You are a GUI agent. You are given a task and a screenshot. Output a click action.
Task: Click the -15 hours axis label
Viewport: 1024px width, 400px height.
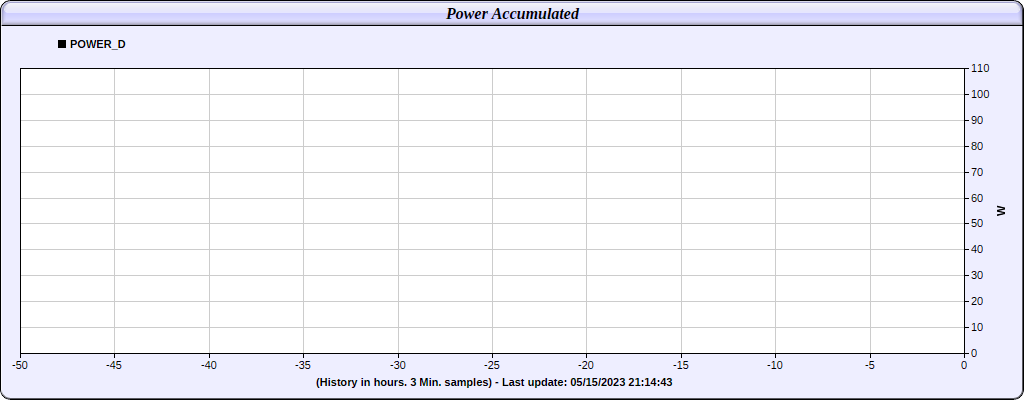tap(680, 365)
